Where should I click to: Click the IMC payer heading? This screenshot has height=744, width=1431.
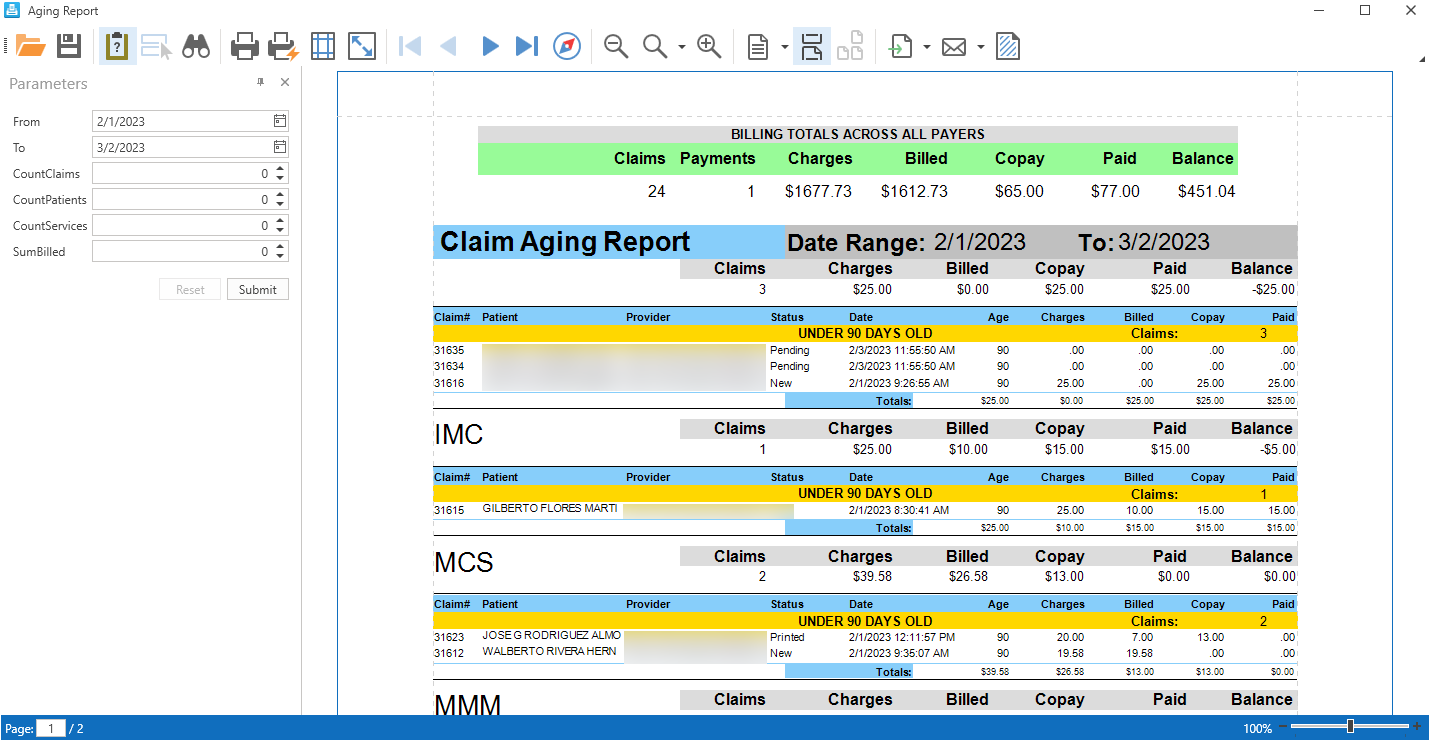coord(459,435)
